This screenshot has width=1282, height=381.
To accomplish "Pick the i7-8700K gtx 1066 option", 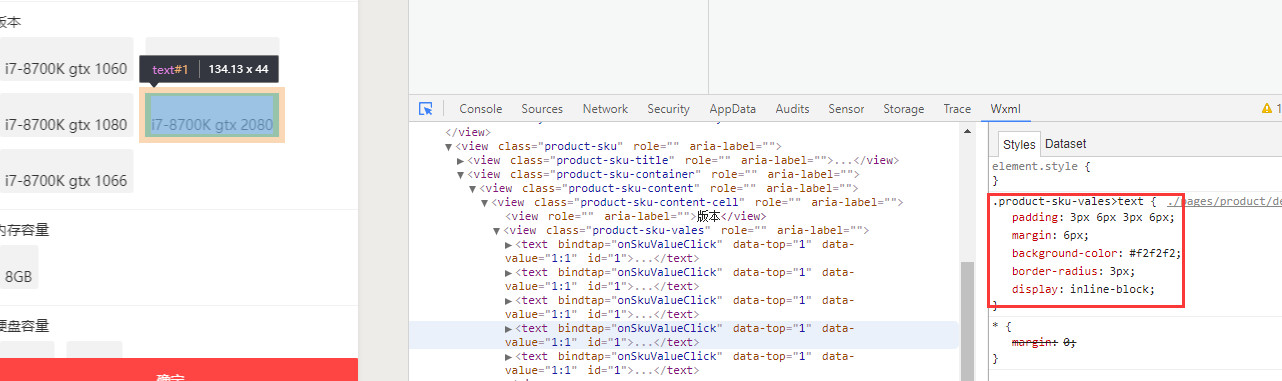I will [x=66, y=171].
